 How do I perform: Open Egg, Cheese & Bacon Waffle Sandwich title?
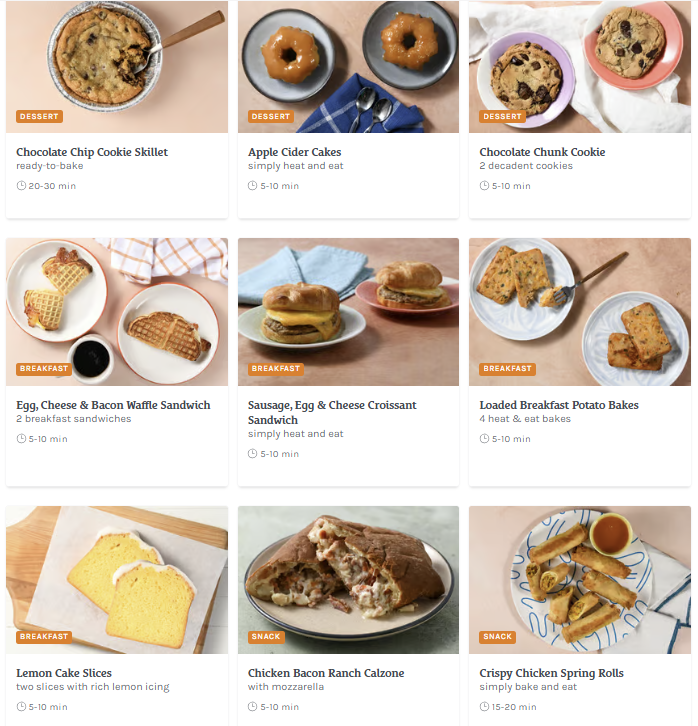point(113,405)
